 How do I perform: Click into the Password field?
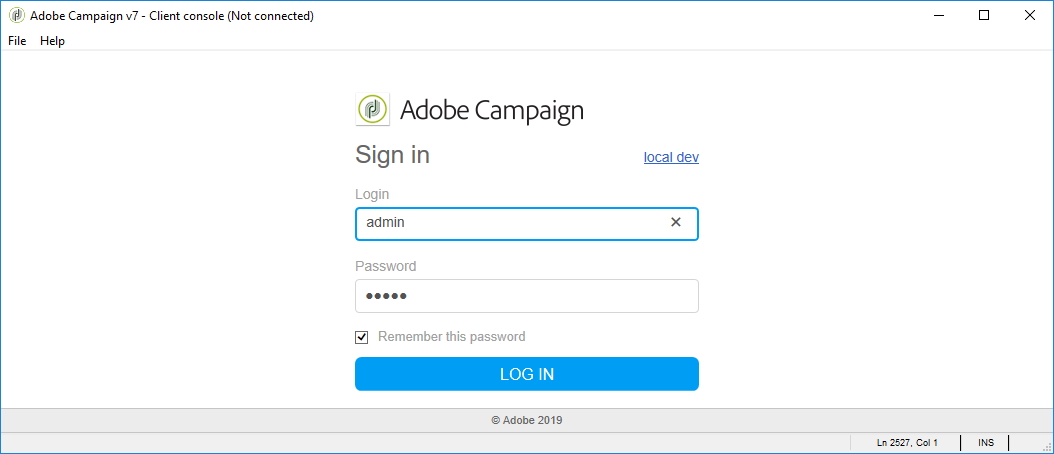point(526,296)
